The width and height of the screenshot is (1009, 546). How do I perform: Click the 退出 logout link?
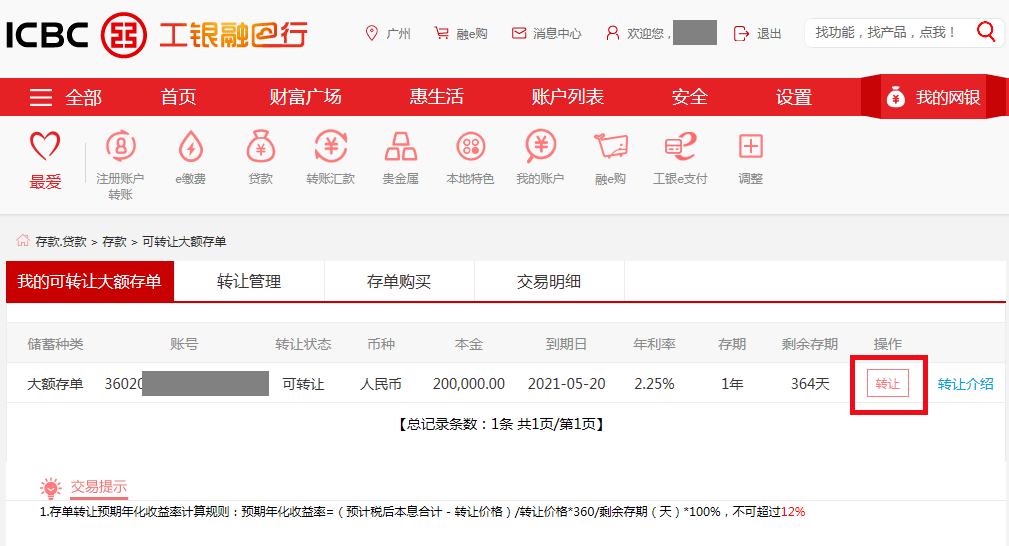pyautogui.click(x=757, y=33)
